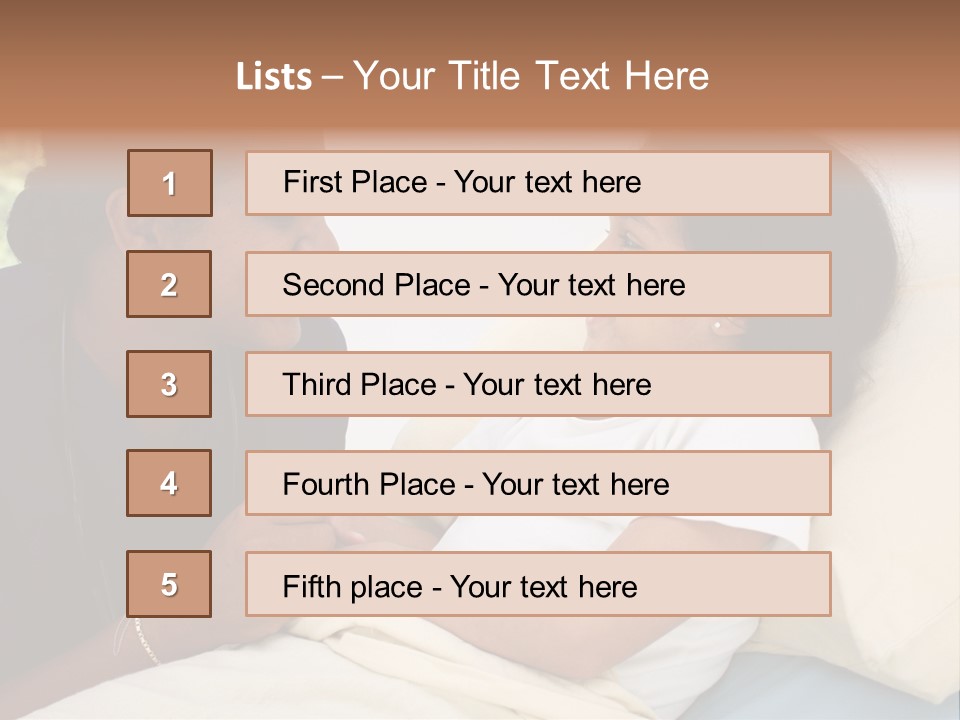960x720 pixels.
Task: Click 'Your text here' in Fourth Place bar
Action: pyautogui.click(x=575, y=485)
